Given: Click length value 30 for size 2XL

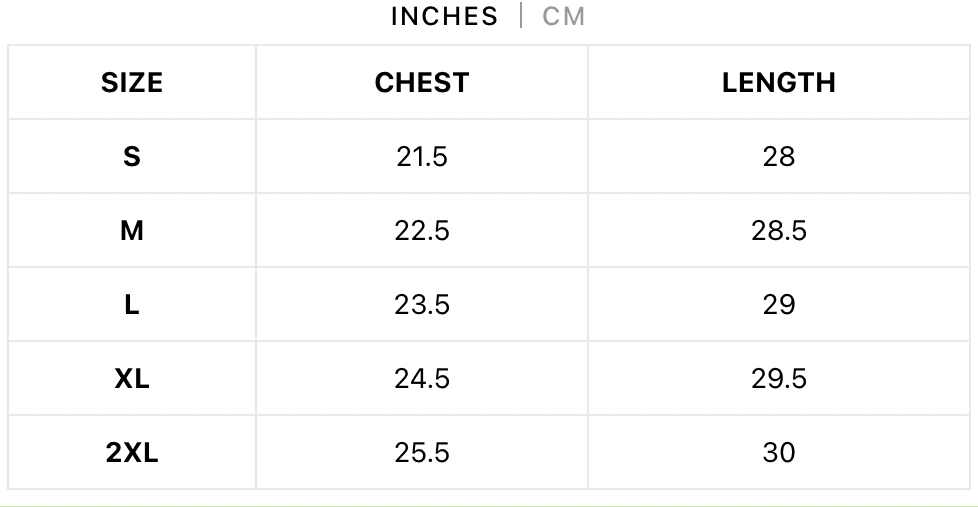Looking at the screenshot, I should [x=779, y=453].
